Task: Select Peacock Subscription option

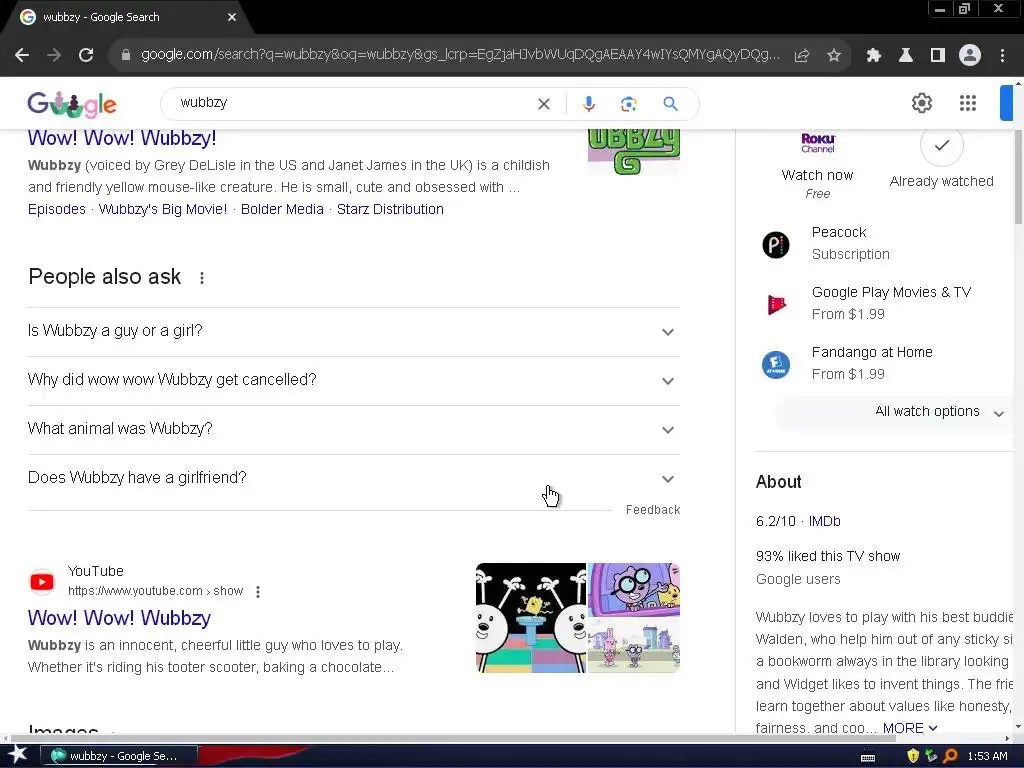Action: pos(886,244)
